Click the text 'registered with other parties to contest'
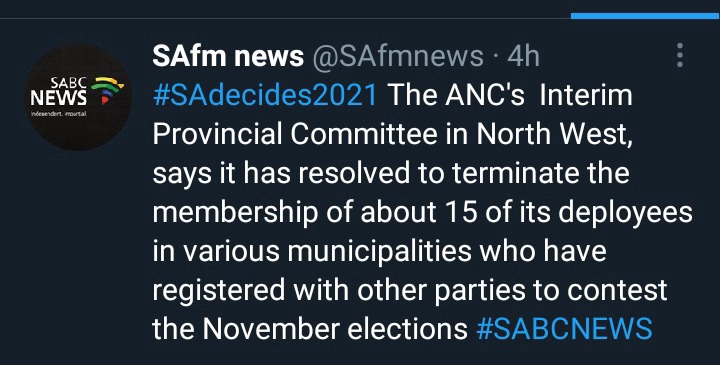The width and height of the screenshot is (720, 365). coord(410,291)
